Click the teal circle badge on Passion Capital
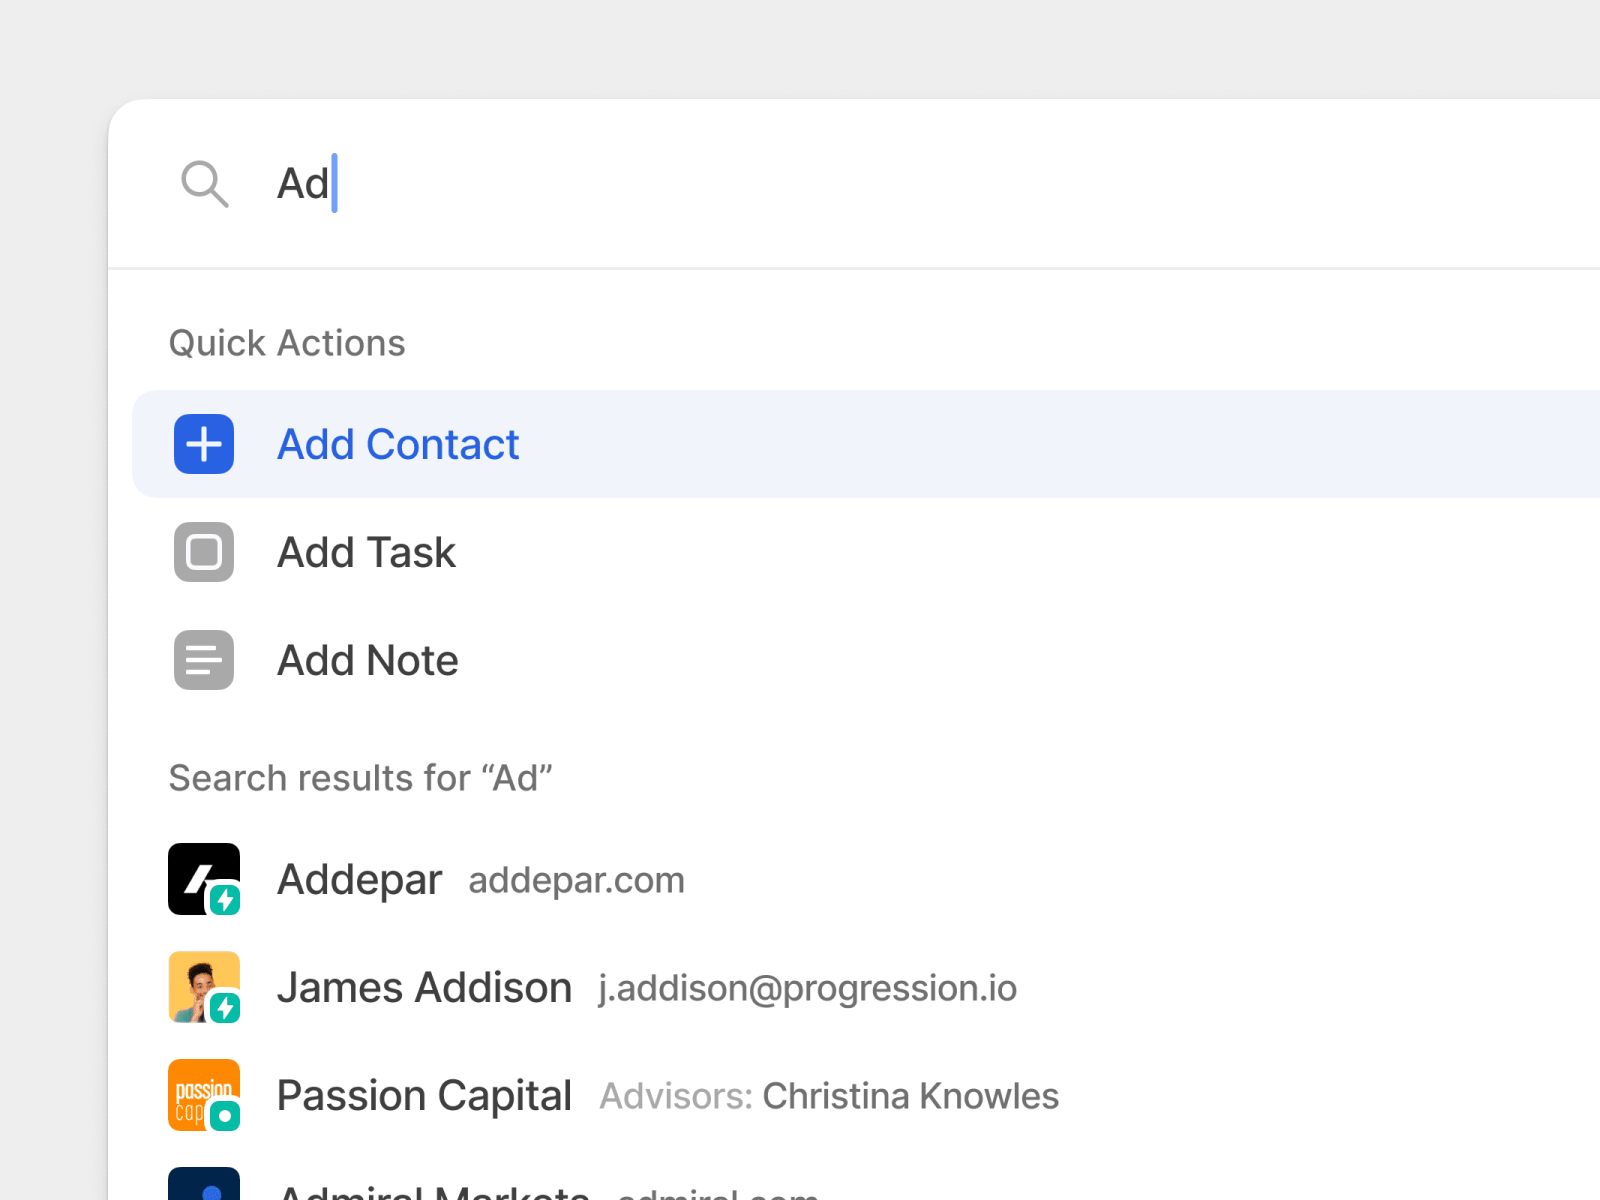The height and width of the screenshot is (1200, 1600). (225, 1116)
